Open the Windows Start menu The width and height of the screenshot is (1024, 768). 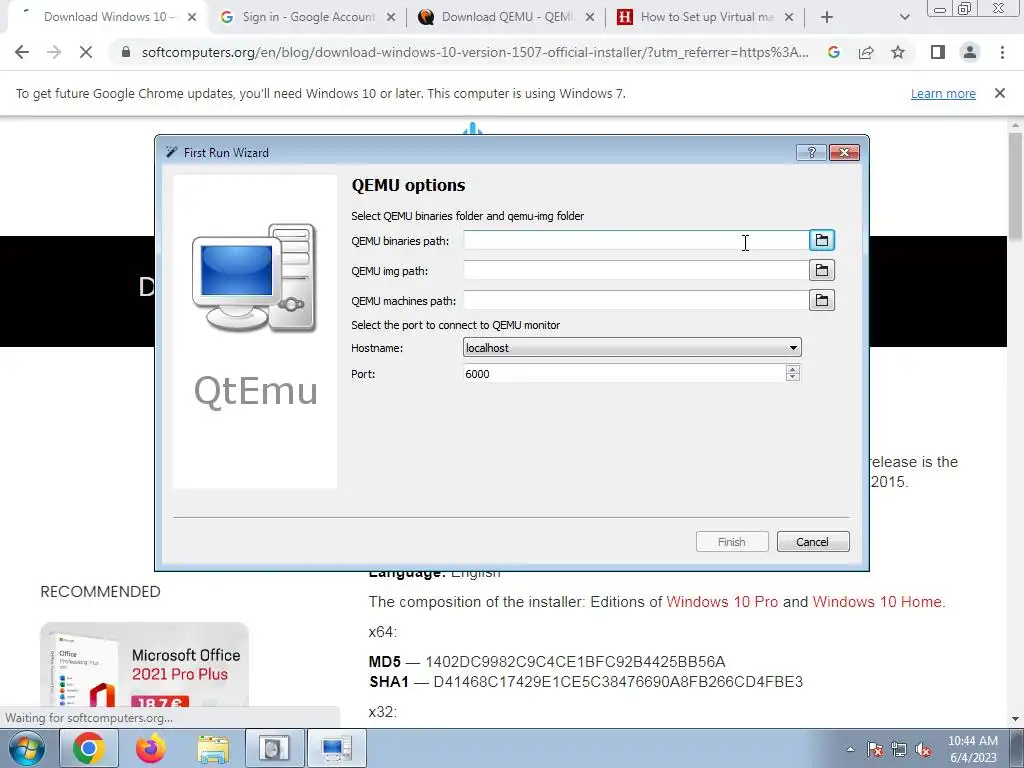(x=27, y=748)
